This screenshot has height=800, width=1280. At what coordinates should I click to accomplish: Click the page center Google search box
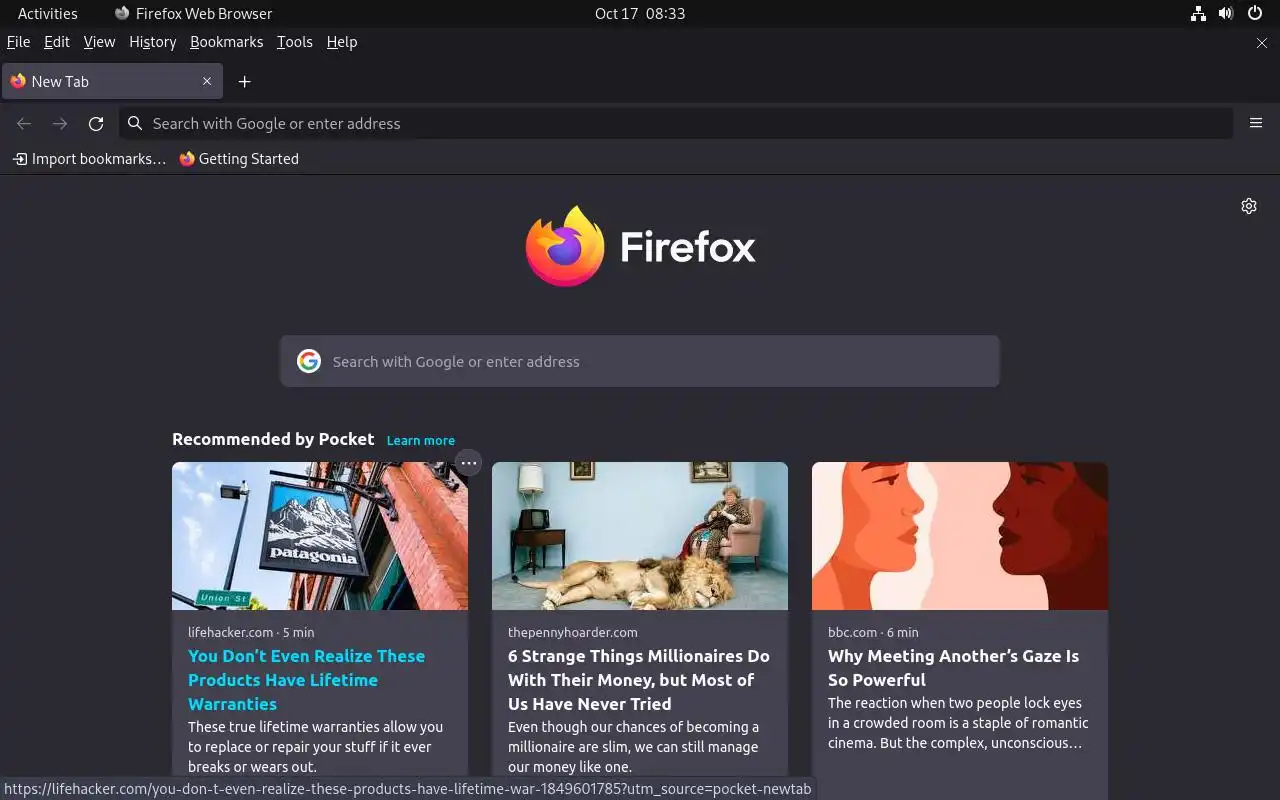tap(640, 361)
